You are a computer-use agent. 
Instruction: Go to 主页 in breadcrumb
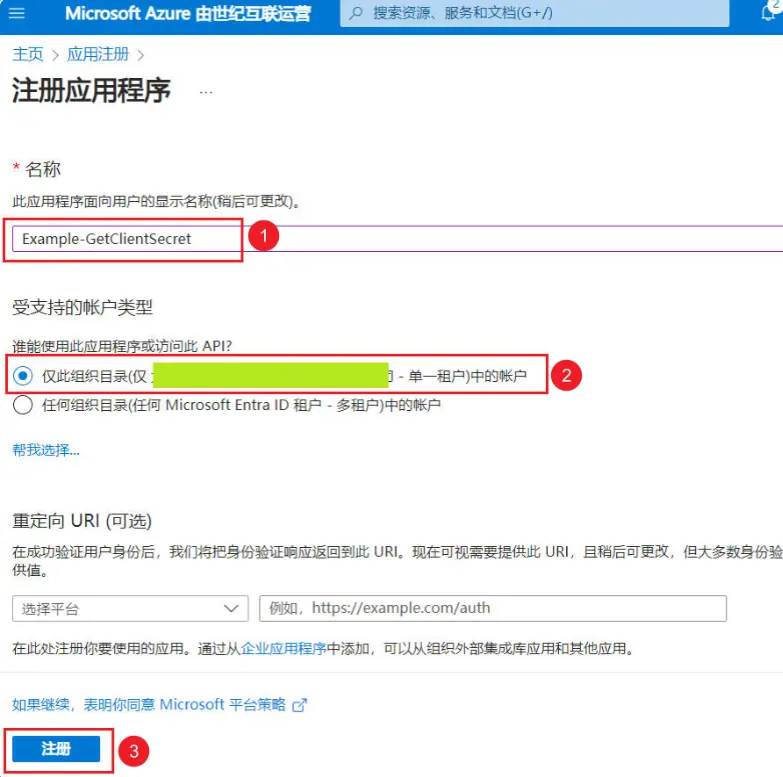point(28,54)
